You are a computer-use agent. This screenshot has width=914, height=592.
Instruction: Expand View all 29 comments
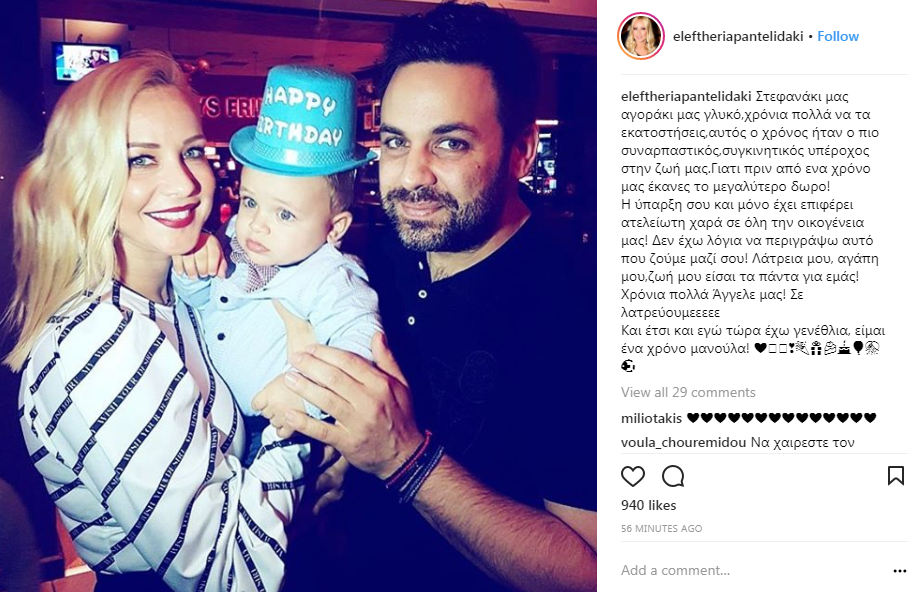tap(688, 392)
